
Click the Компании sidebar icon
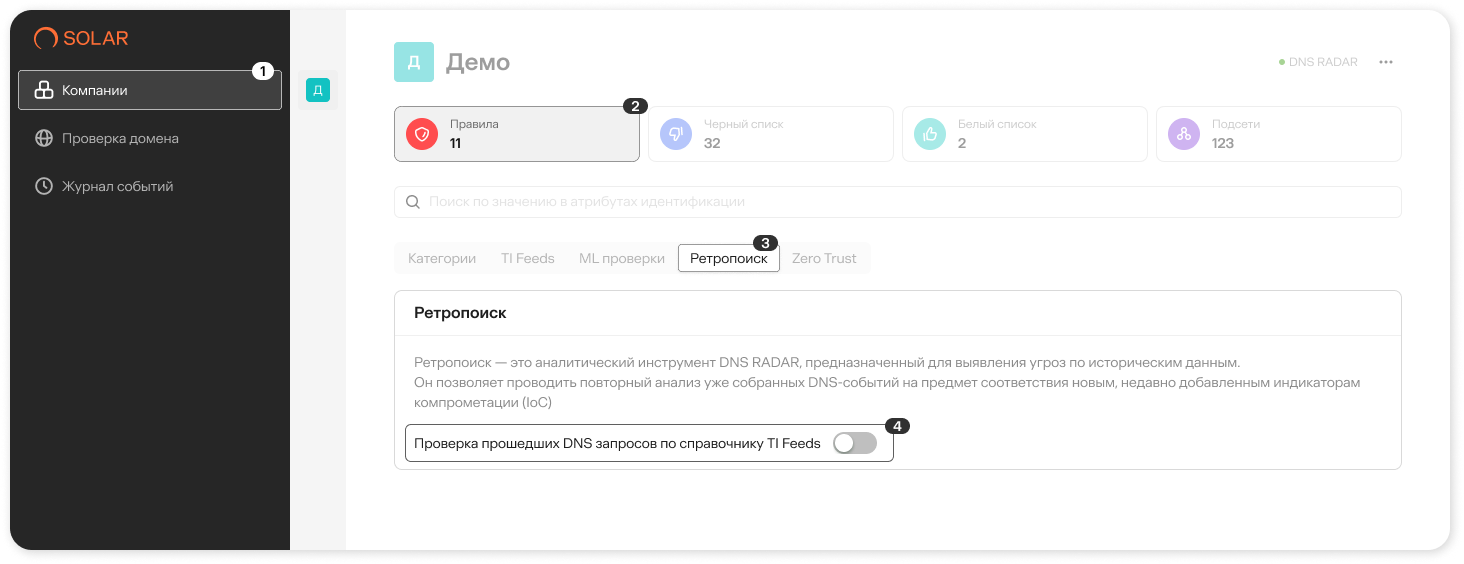(44, 90)
